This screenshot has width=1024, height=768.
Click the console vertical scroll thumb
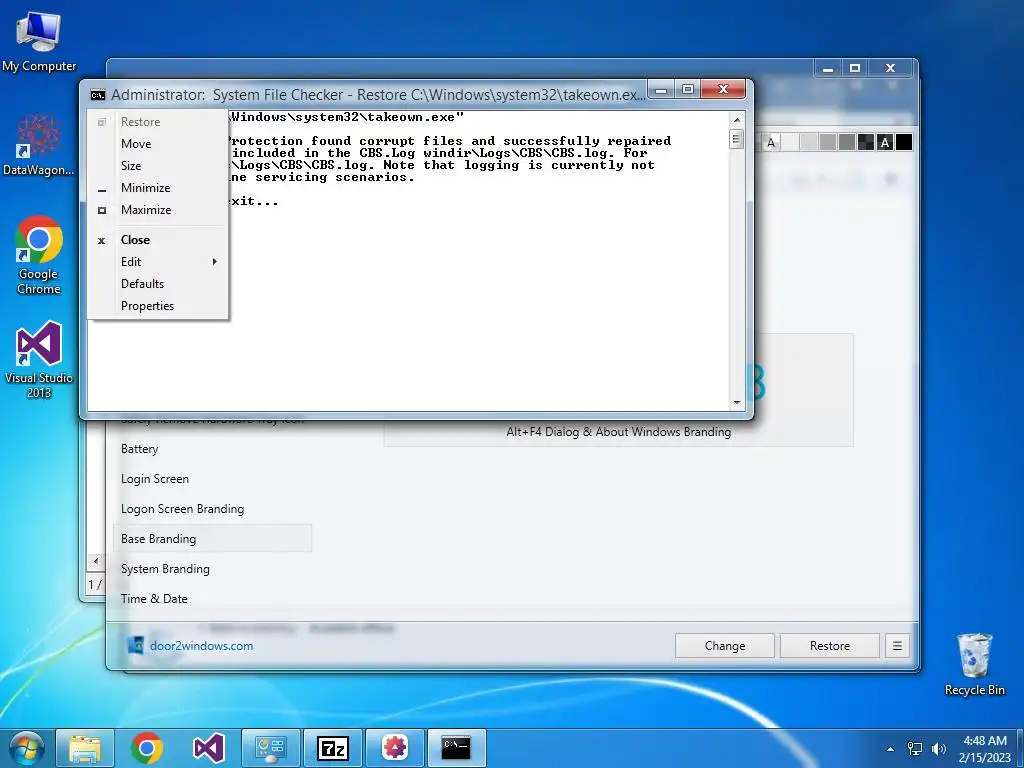(x=737, y=139)
